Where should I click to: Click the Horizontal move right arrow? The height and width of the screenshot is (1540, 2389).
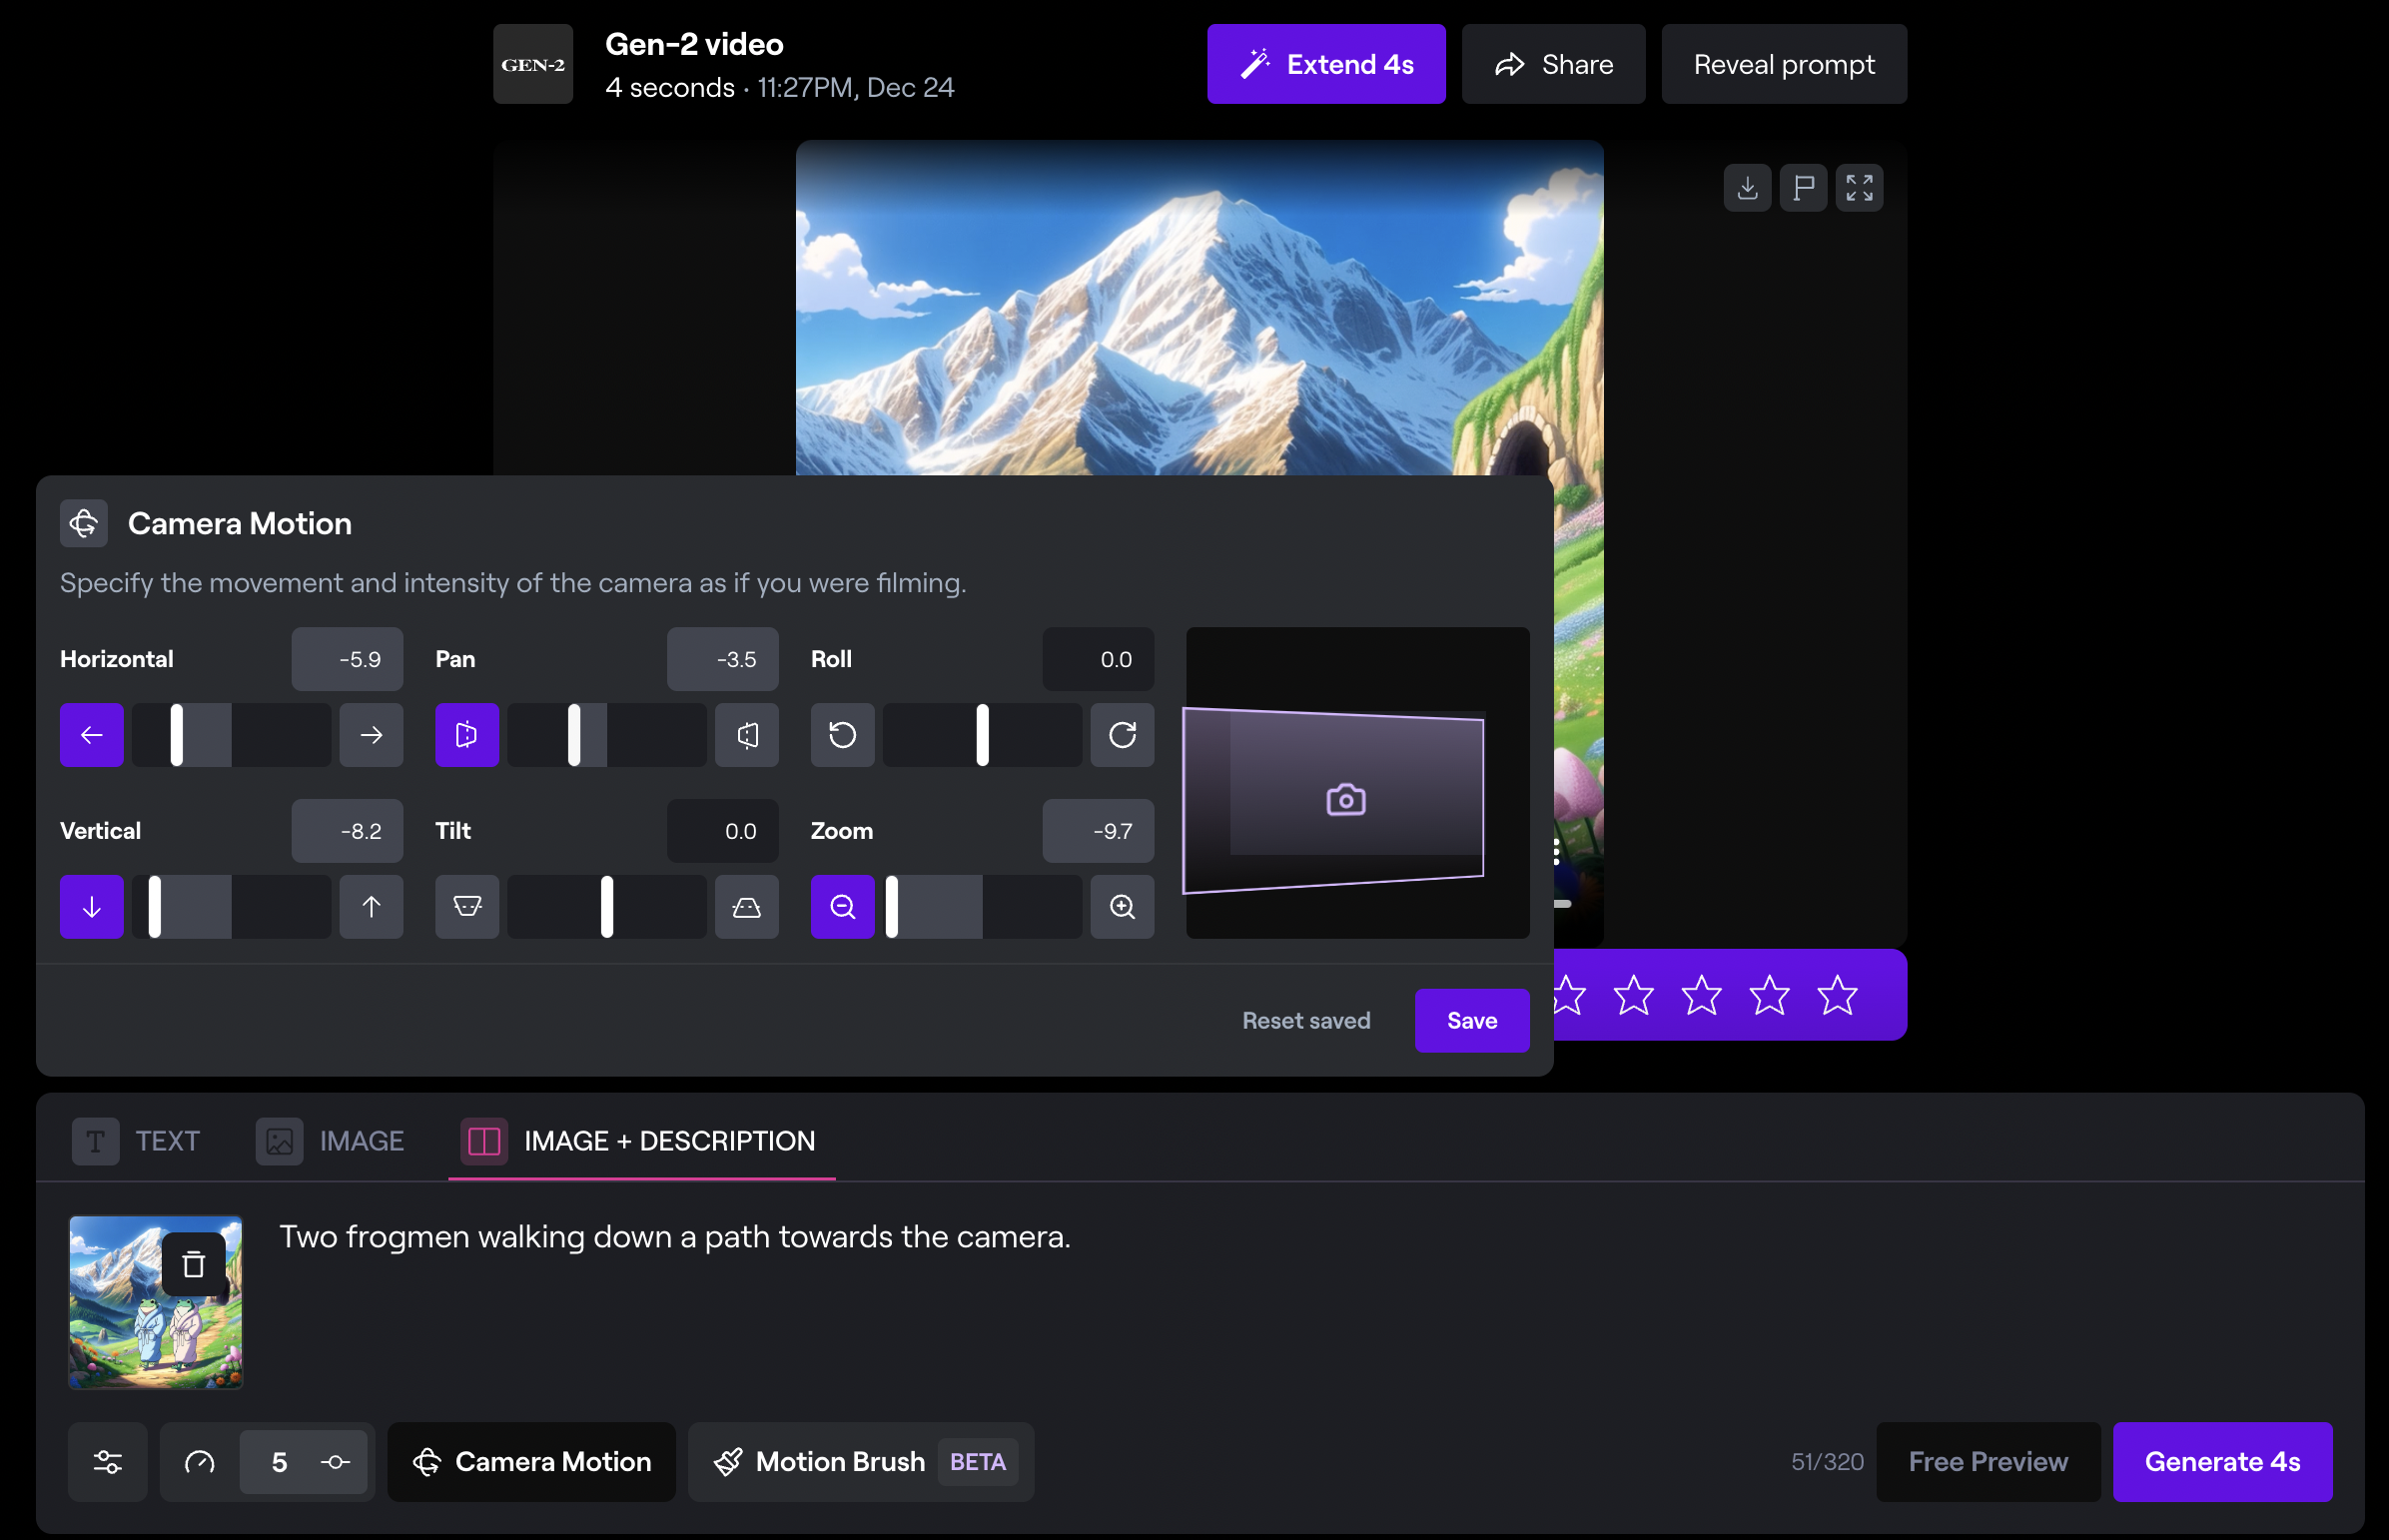(x=371, y=735)
